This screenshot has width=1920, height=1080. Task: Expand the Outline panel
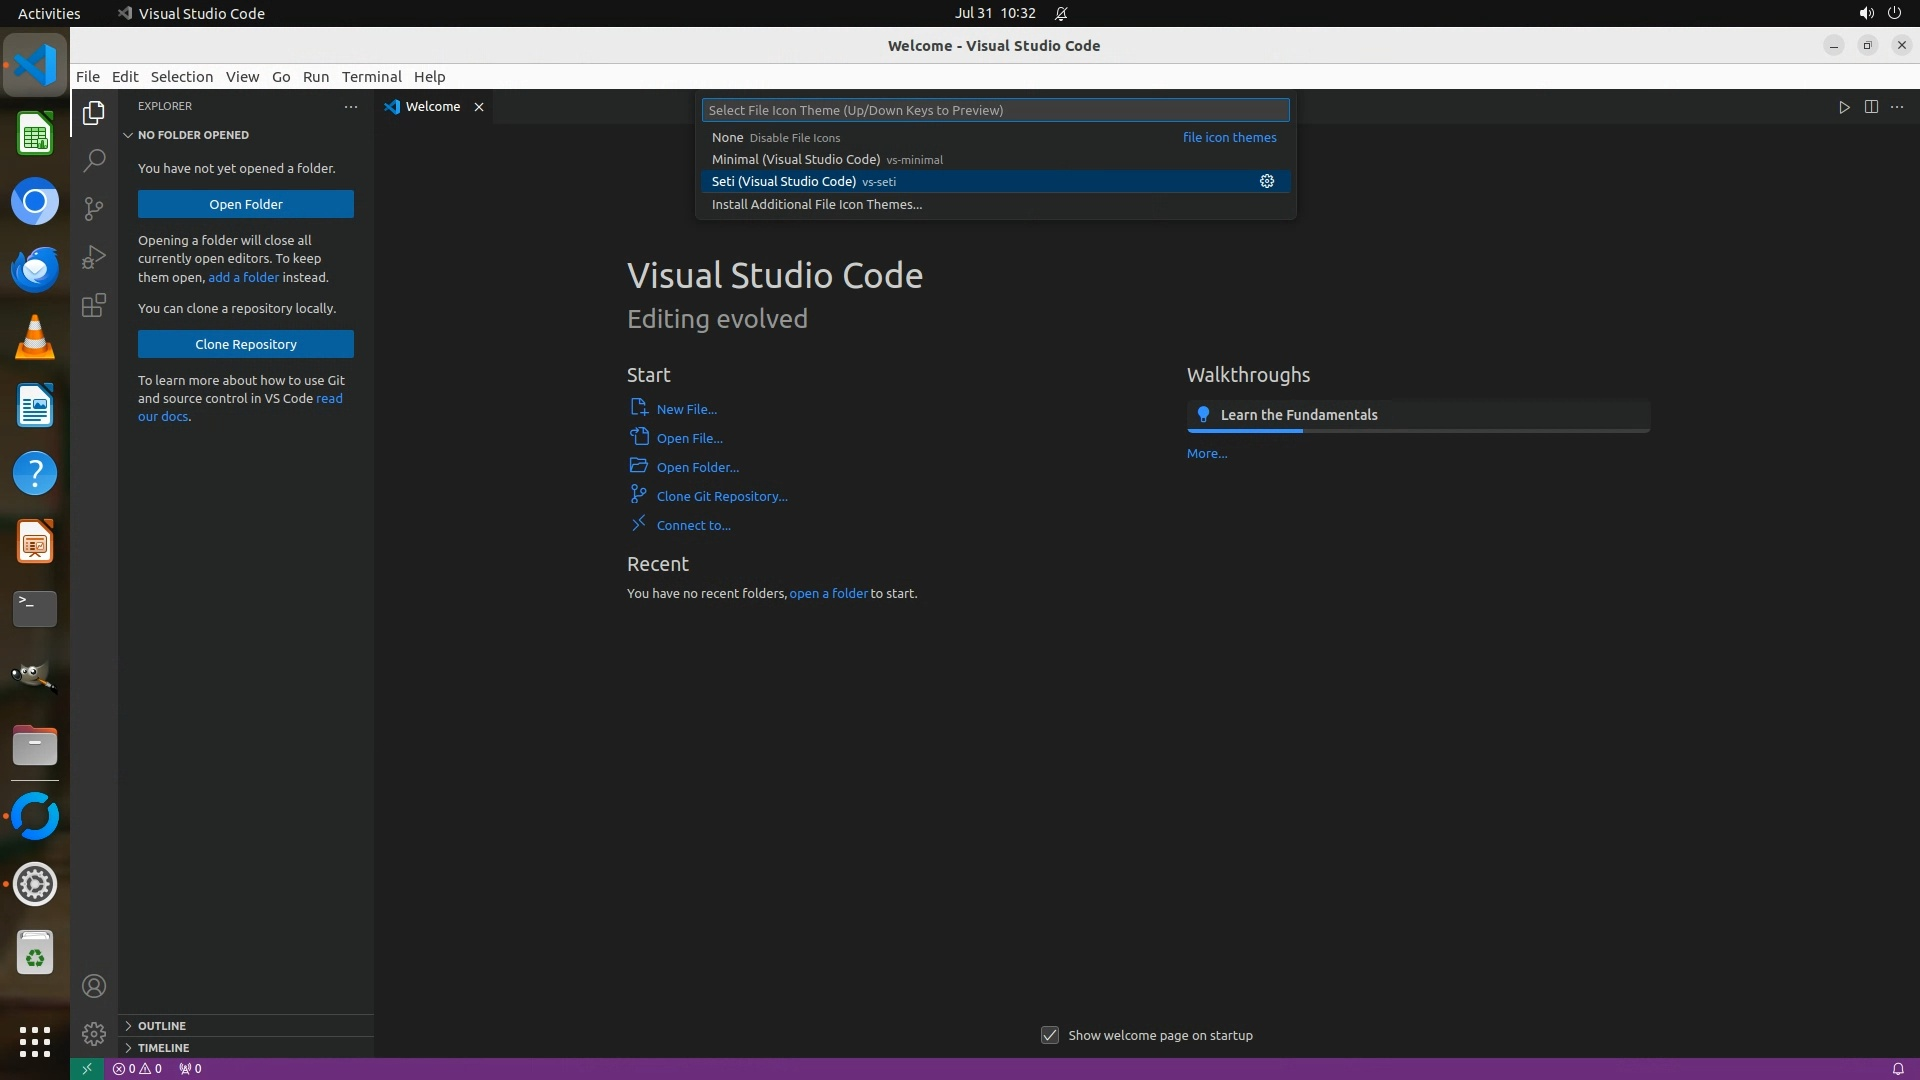162,1026
